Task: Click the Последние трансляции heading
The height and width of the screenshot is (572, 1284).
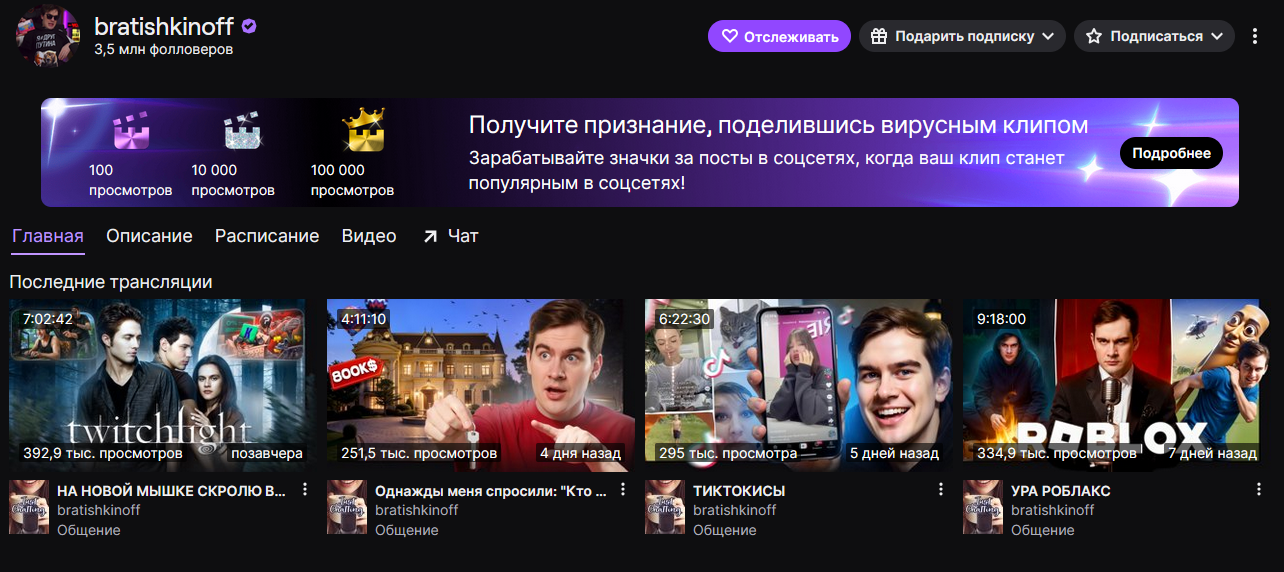Action: [x=111, y=282]
